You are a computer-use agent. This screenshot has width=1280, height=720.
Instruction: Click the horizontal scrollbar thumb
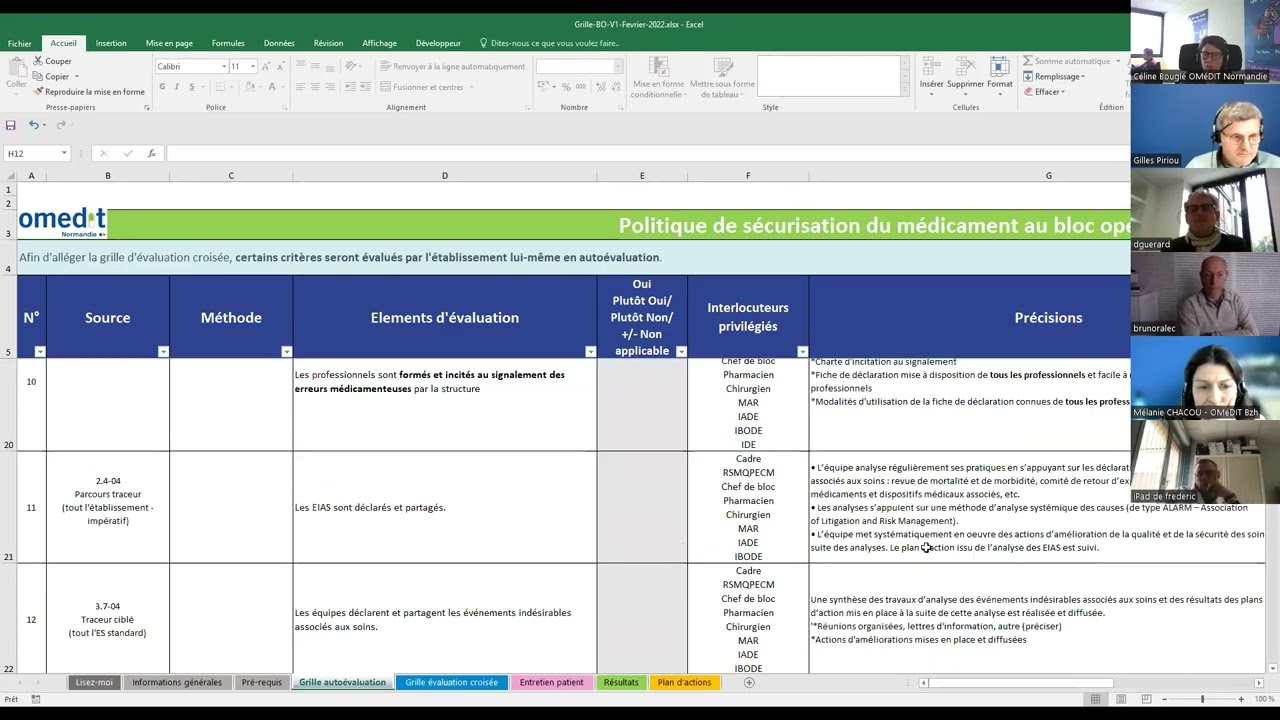tap(1020, 683)
